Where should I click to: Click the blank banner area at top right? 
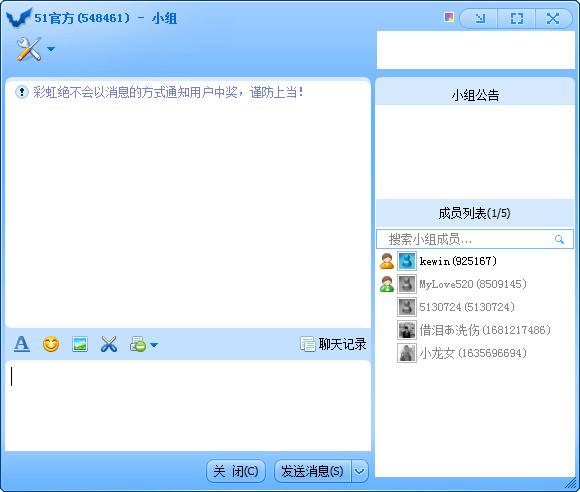[476, 50]
